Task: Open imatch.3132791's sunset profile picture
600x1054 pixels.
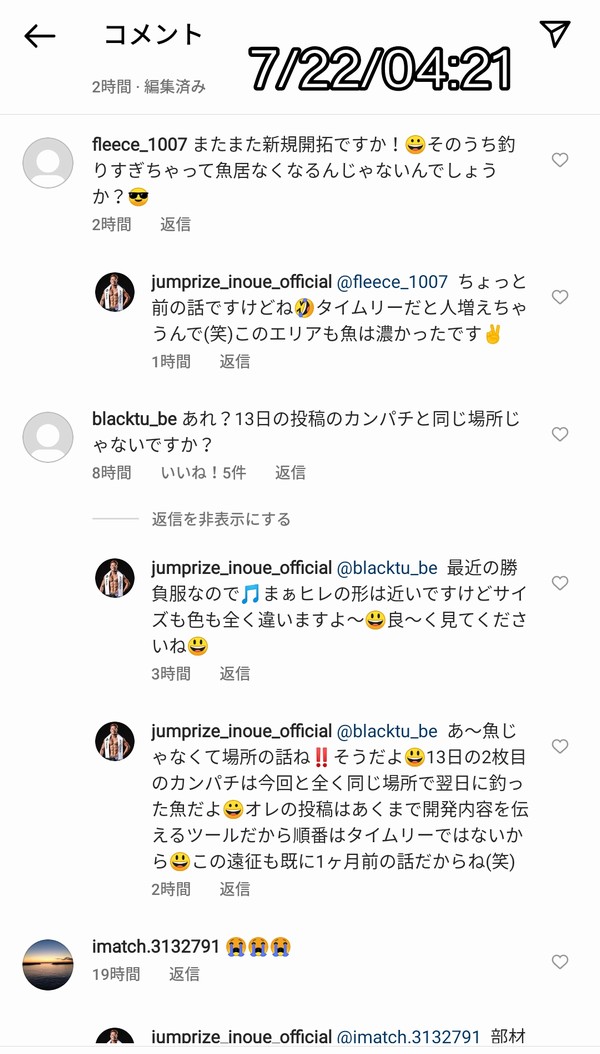Action: pyautogui.click(x=48, y=965)
